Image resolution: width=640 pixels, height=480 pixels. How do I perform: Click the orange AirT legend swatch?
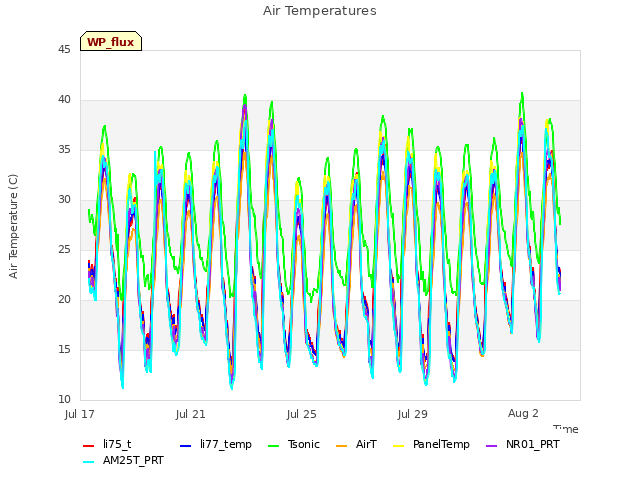342,446
